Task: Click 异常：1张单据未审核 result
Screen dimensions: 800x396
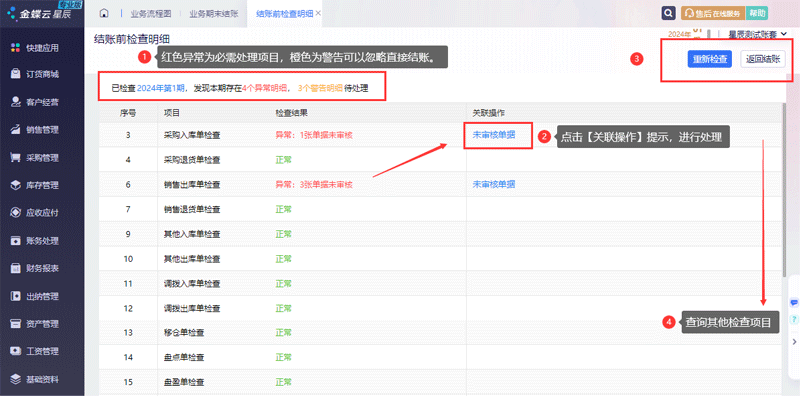Action: pyautogui.click(x=314, y=135)
